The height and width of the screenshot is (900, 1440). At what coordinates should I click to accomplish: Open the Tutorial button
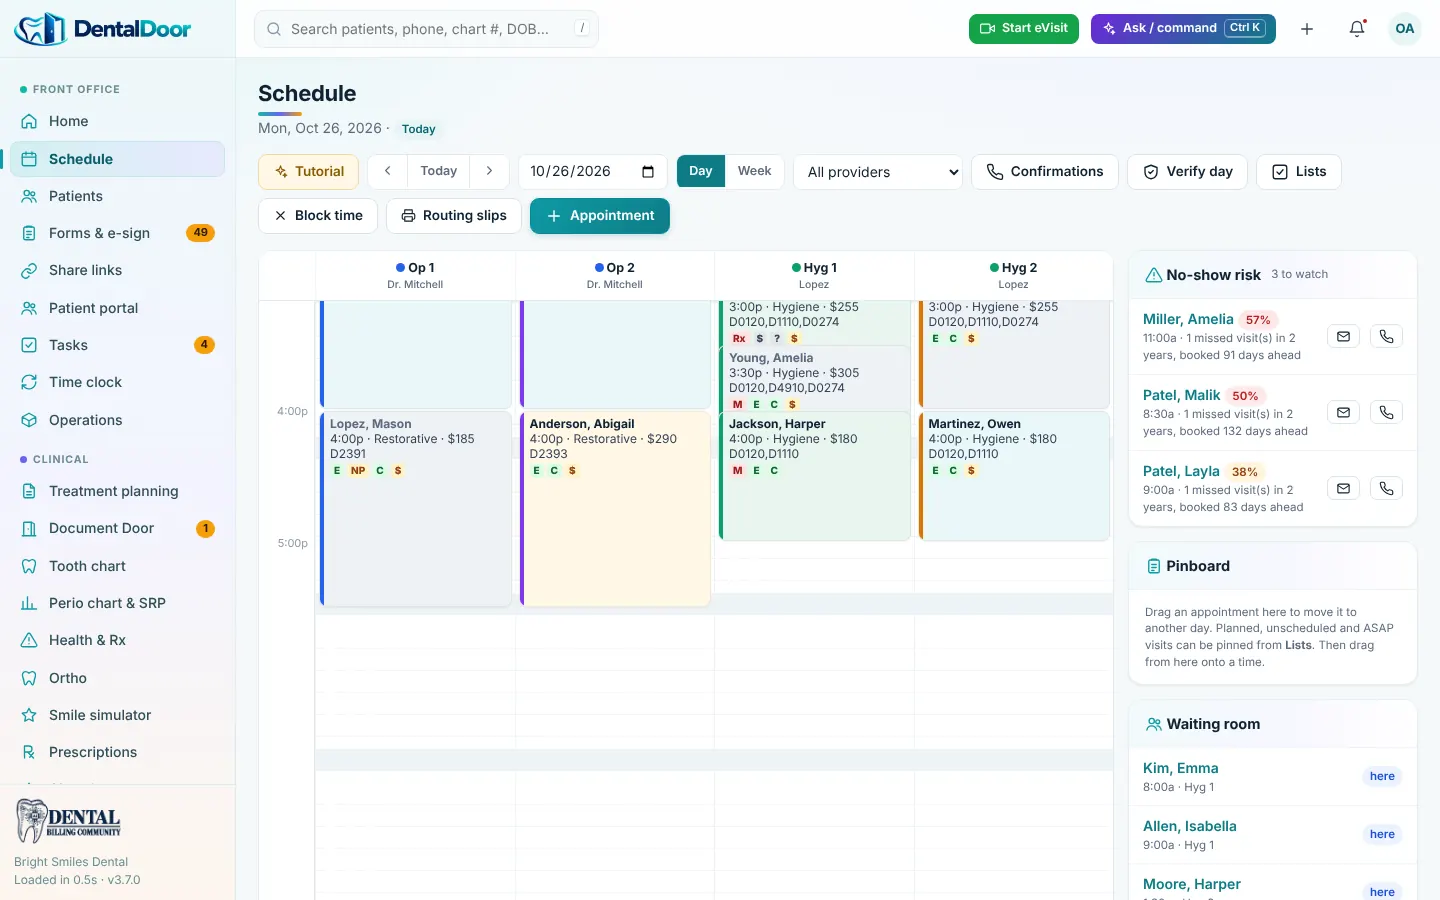309,172
